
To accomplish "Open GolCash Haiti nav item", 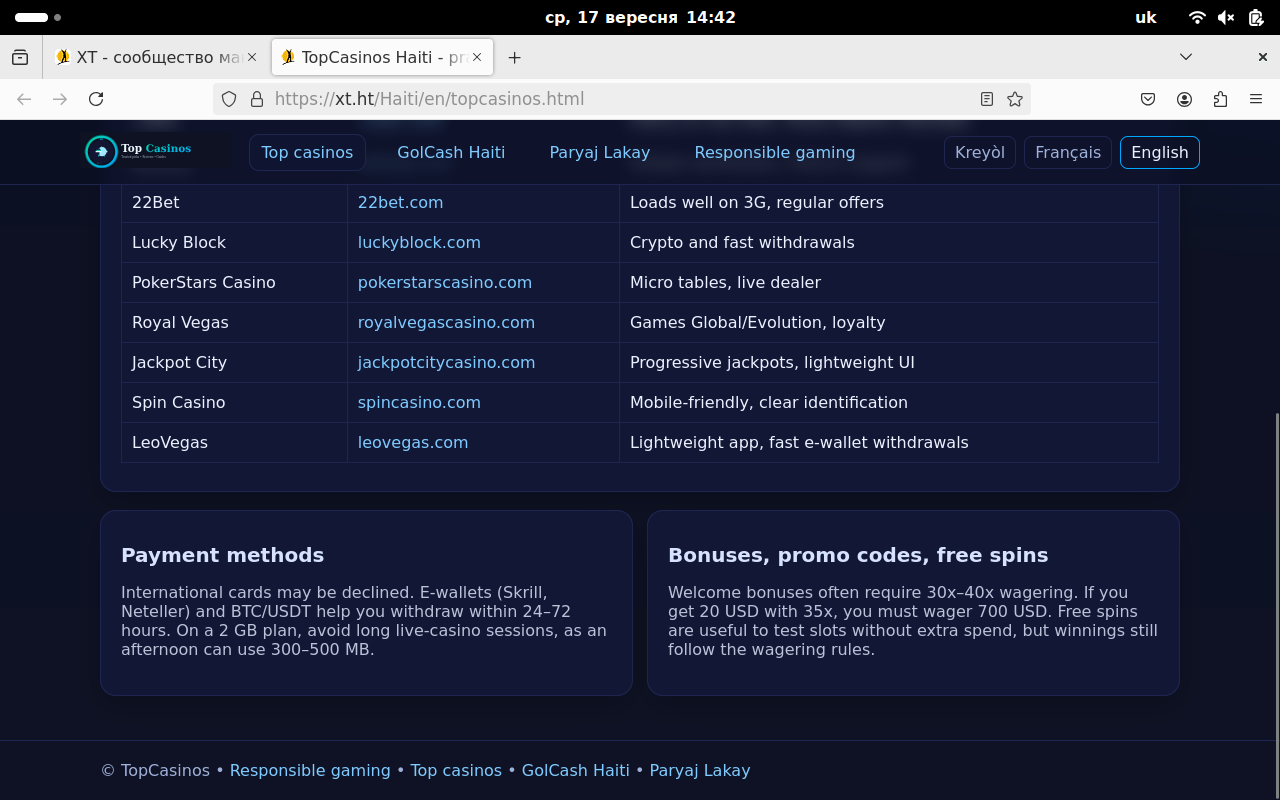I will pos(451,152).
